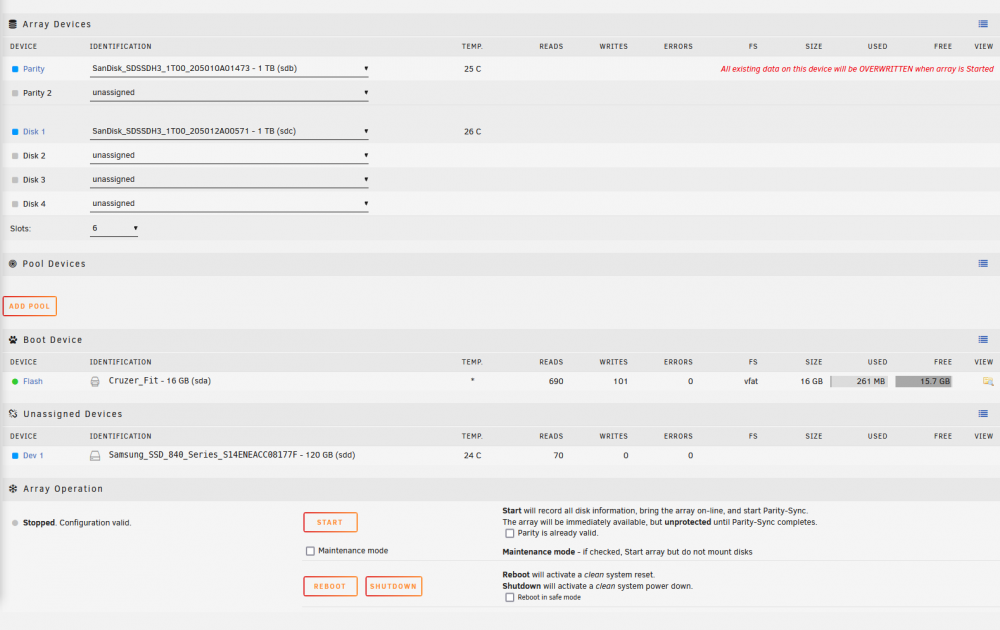Viewport: 1000px width, 630px height.
Task: Click the blue Dev 1 status indicator
Action: tap(15, 455)
